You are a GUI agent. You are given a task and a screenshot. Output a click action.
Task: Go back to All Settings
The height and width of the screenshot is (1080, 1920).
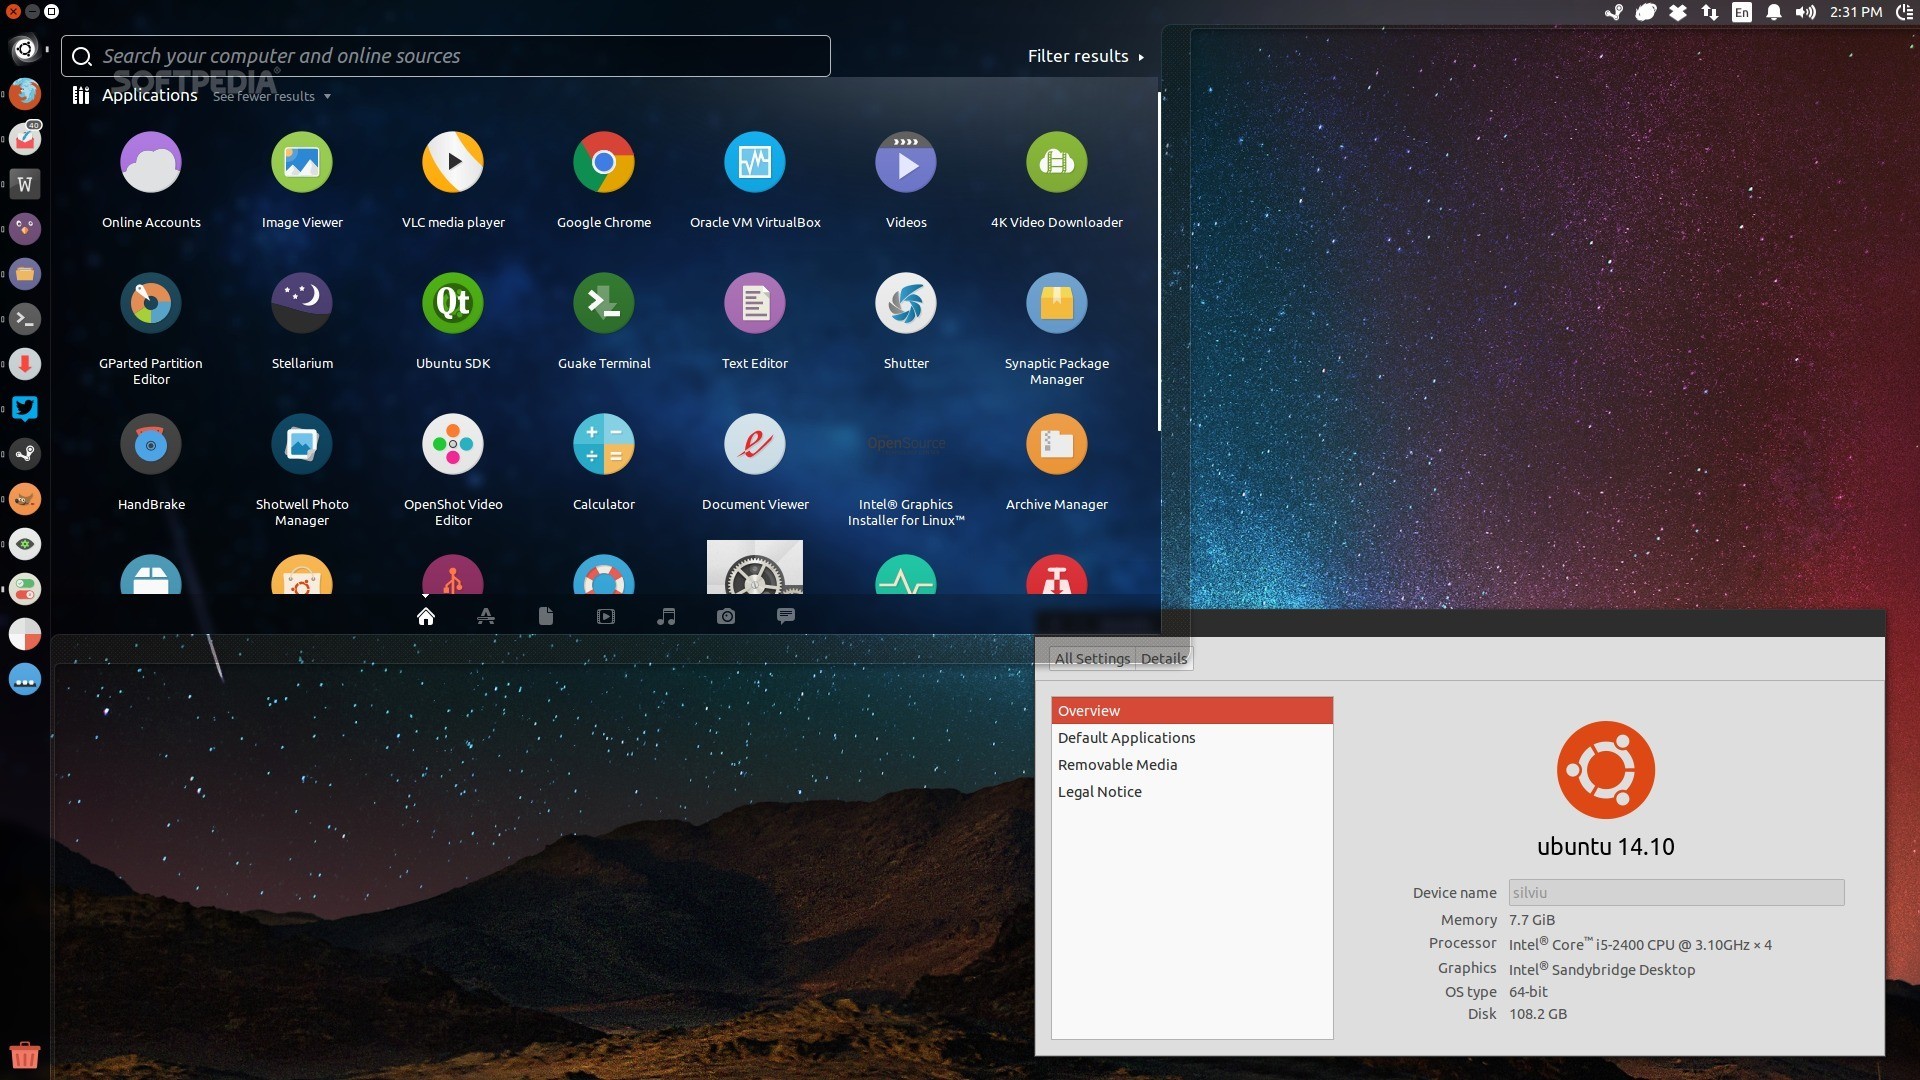[x=1091, y=659]
